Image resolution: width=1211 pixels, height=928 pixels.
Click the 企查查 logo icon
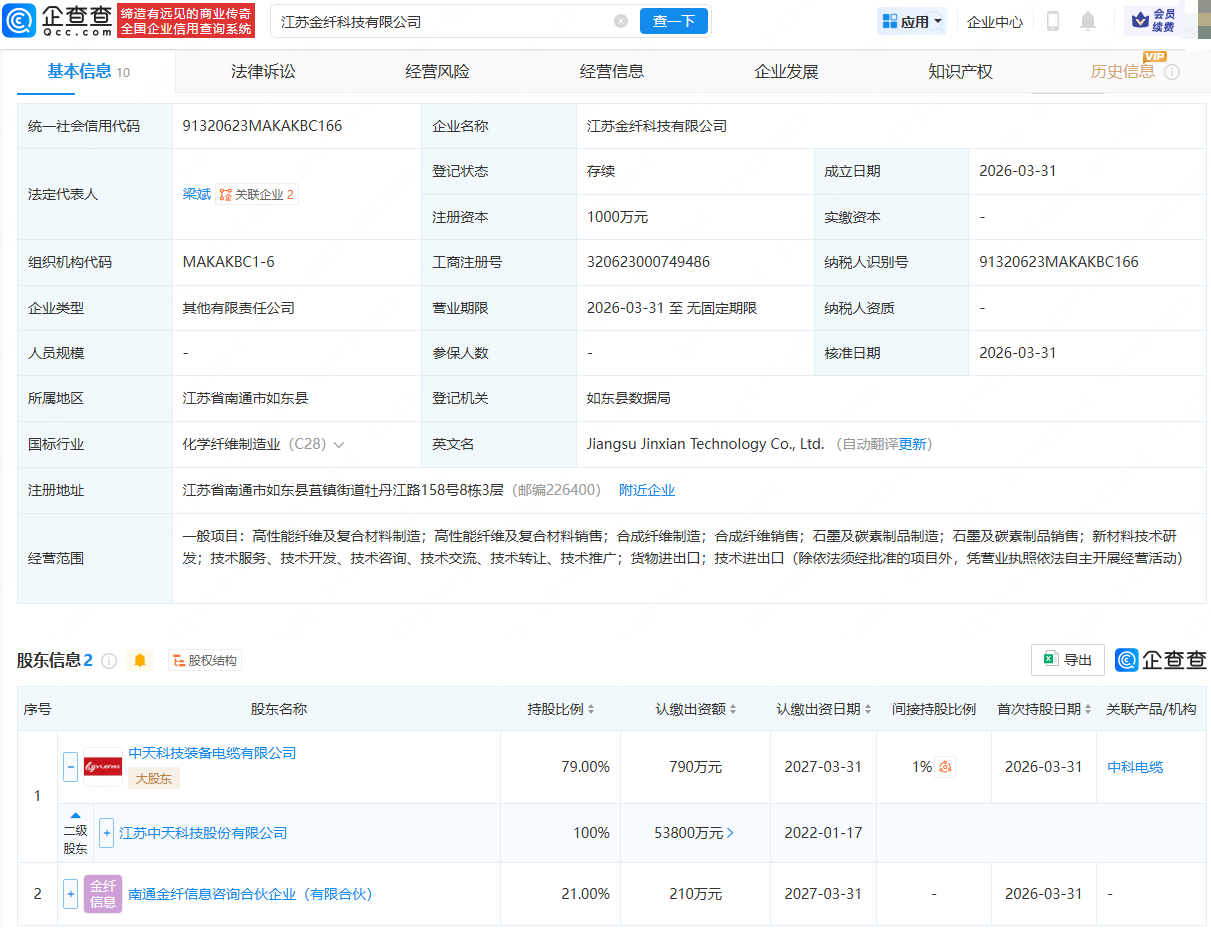(20, 20)
